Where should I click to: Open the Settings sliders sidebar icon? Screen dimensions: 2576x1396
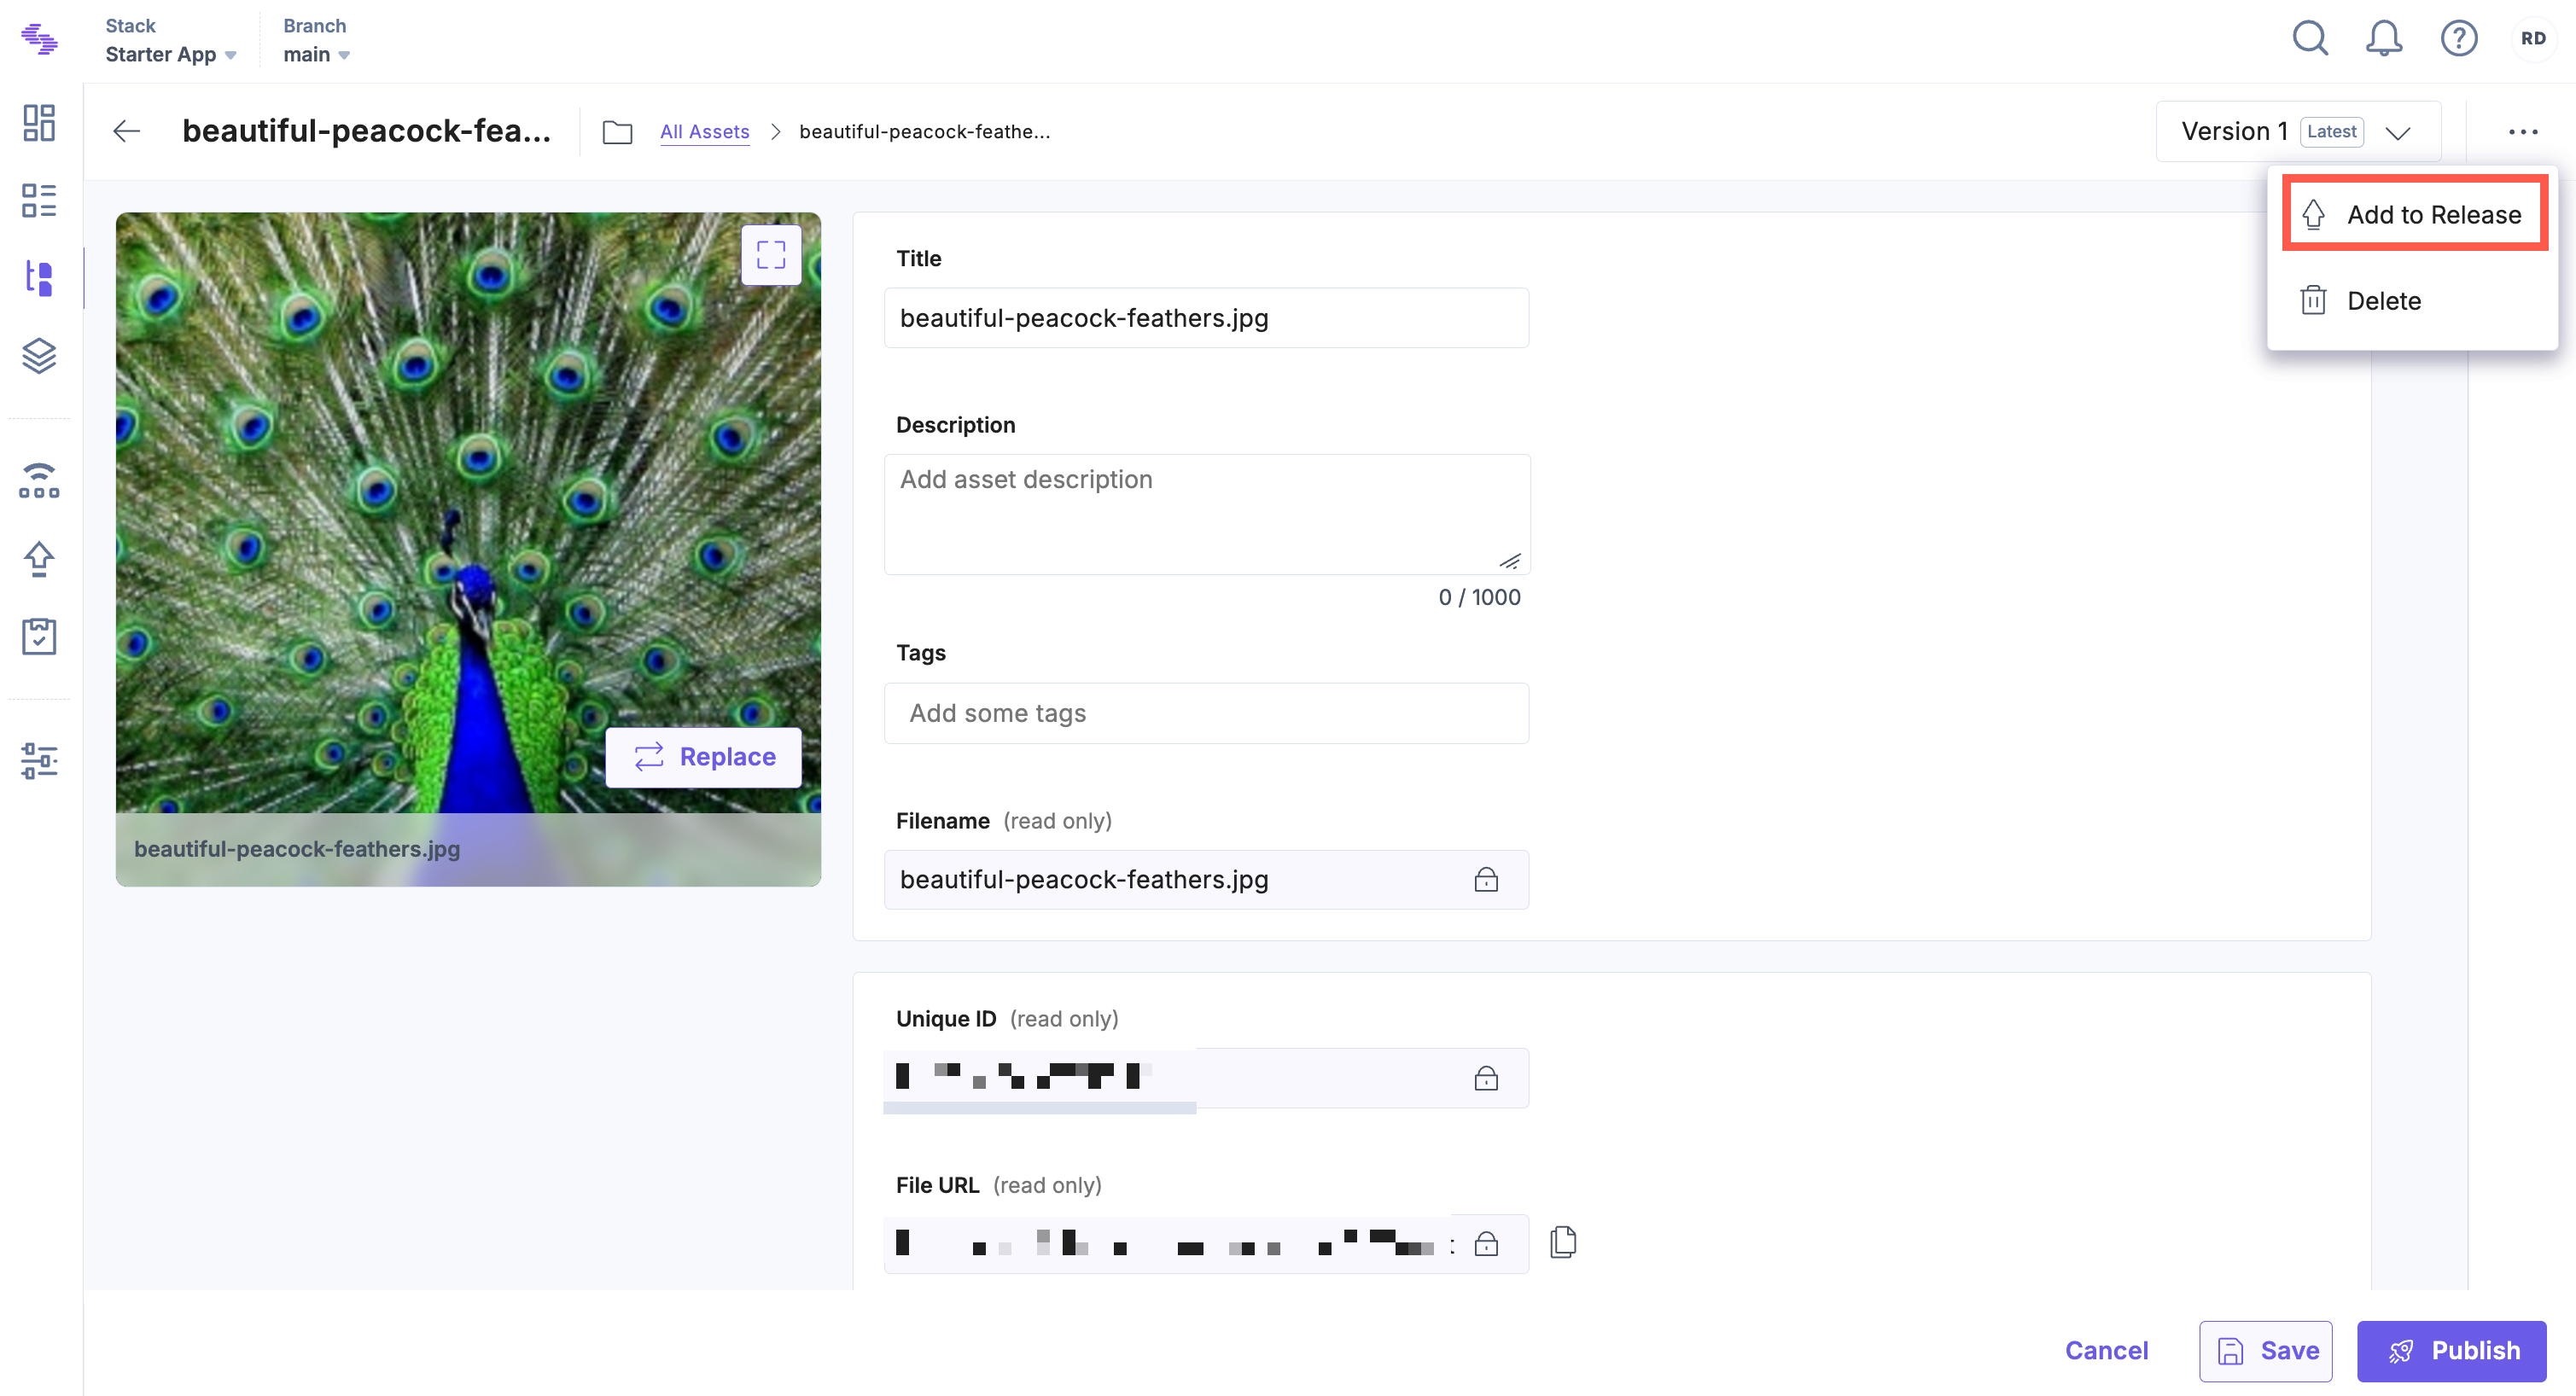[39, 761]
